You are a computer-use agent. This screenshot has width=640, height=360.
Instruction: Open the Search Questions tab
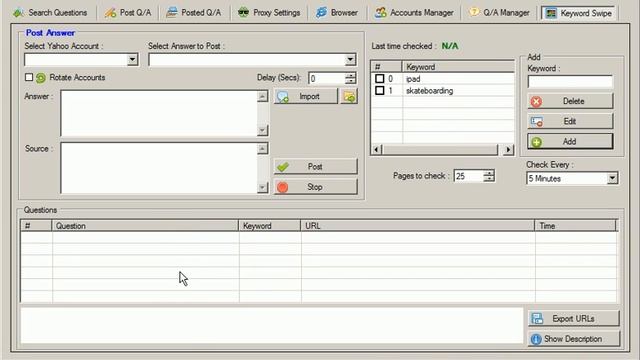coord(51,13)
